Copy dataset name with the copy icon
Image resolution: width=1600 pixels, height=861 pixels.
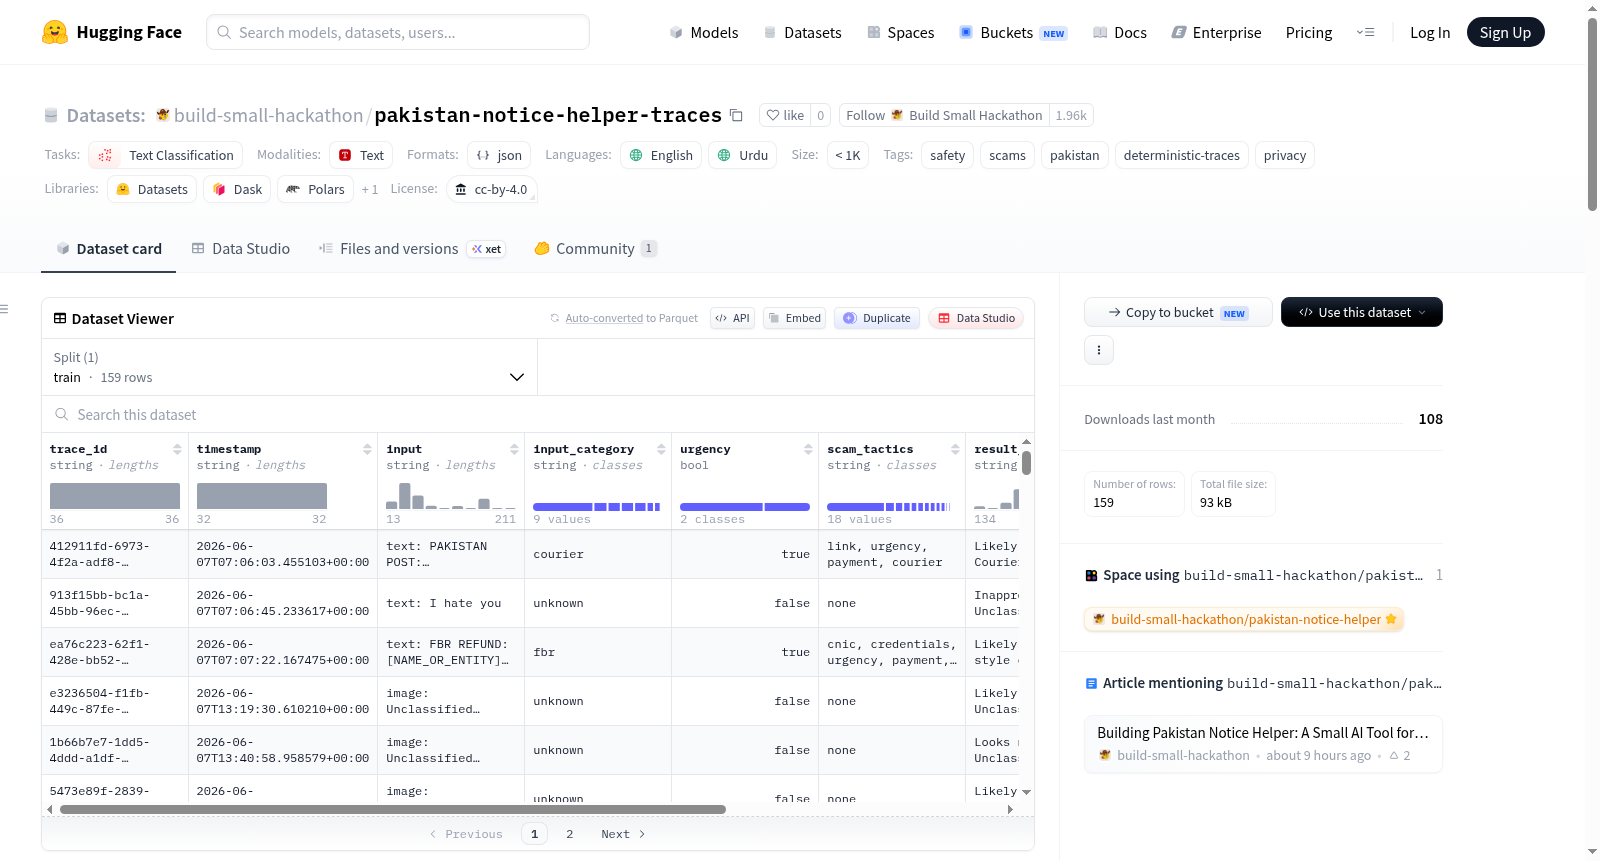pyautogui.click(x=736, y=115)
